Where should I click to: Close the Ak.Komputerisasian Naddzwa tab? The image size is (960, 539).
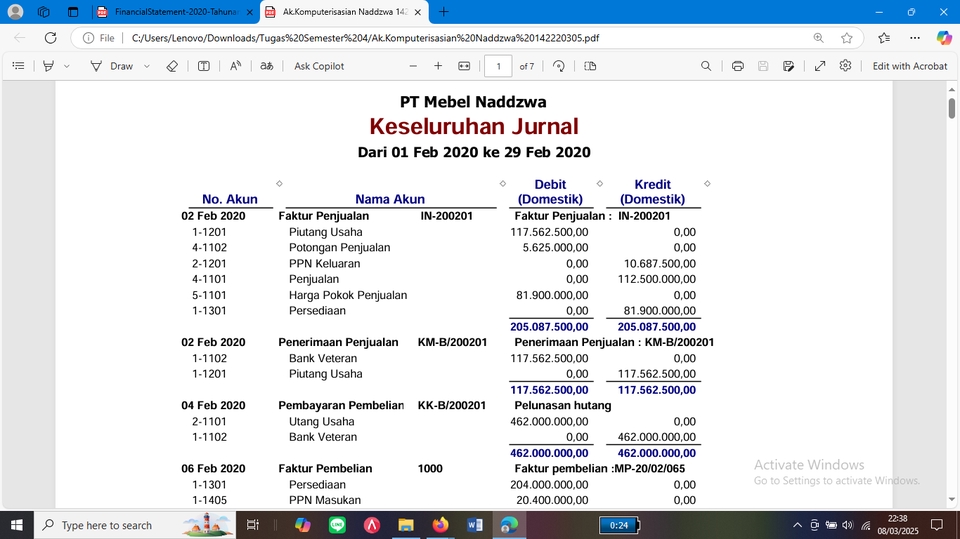418,12
